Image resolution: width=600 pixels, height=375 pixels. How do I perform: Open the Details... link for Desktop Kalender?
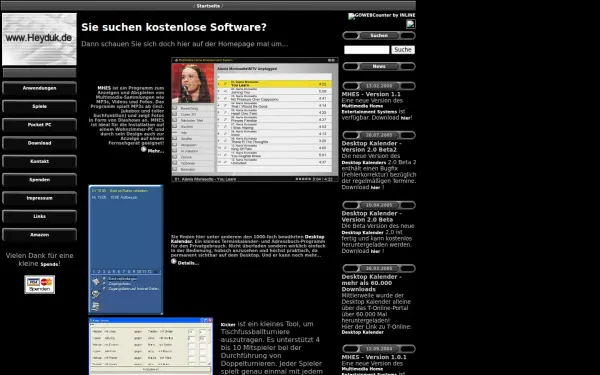click(188, 263)
